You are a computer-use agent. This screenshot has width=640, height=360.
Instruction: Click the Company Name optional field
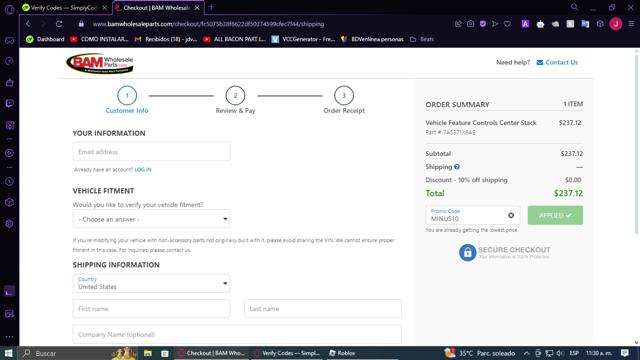[x=237, y=334]
